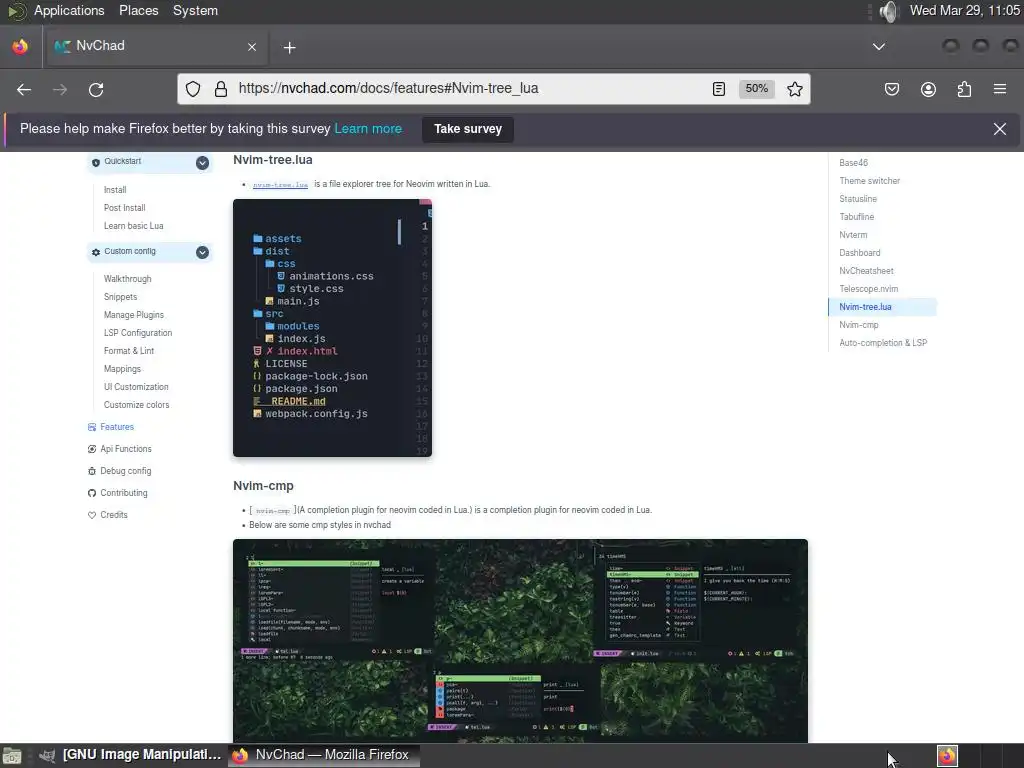Jump to Telescope.nvim section
This screenshot has height=768, width=1024.
[x=869, y=289]
